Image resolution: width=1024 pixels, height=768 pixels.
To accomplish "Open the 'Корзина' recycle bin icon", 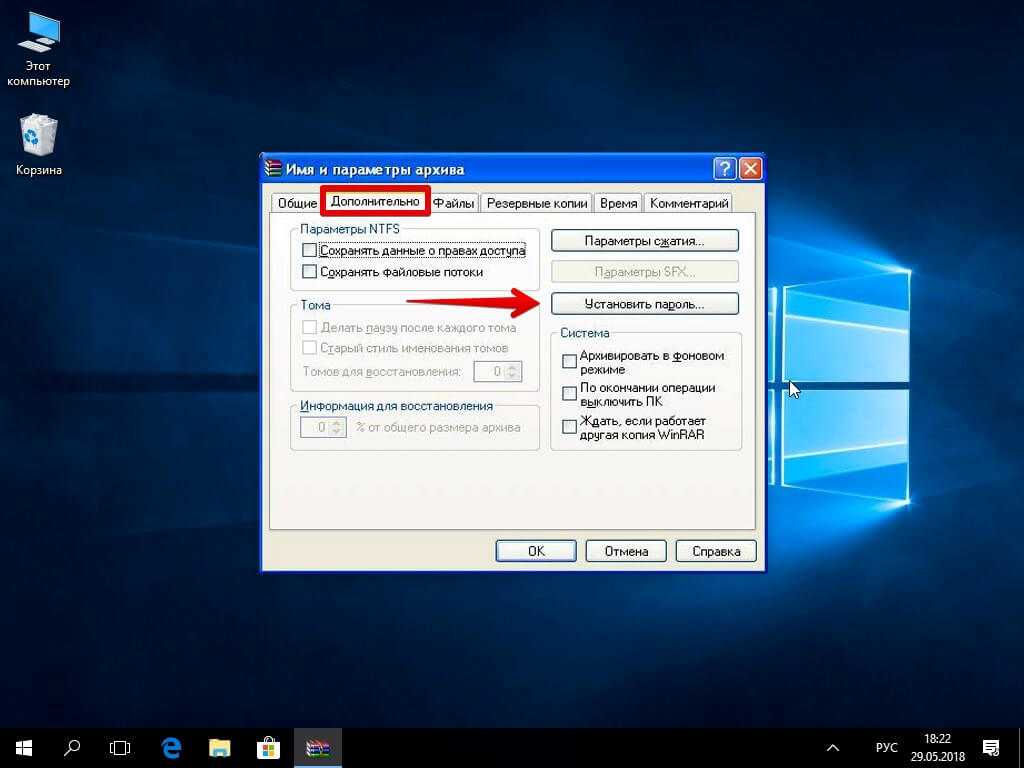I will point(39,144).
